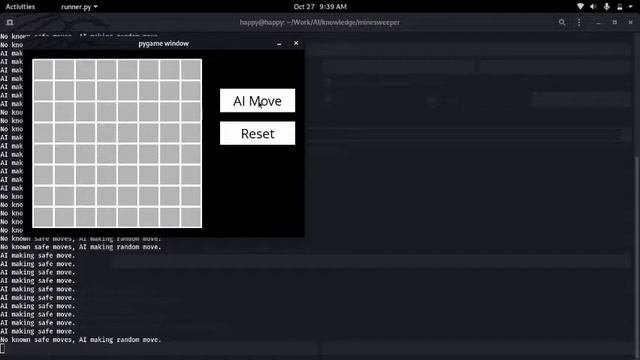The width and height of the screenshot is (640, 360).
Task: Maximize the terminal window
Action: 615,22
